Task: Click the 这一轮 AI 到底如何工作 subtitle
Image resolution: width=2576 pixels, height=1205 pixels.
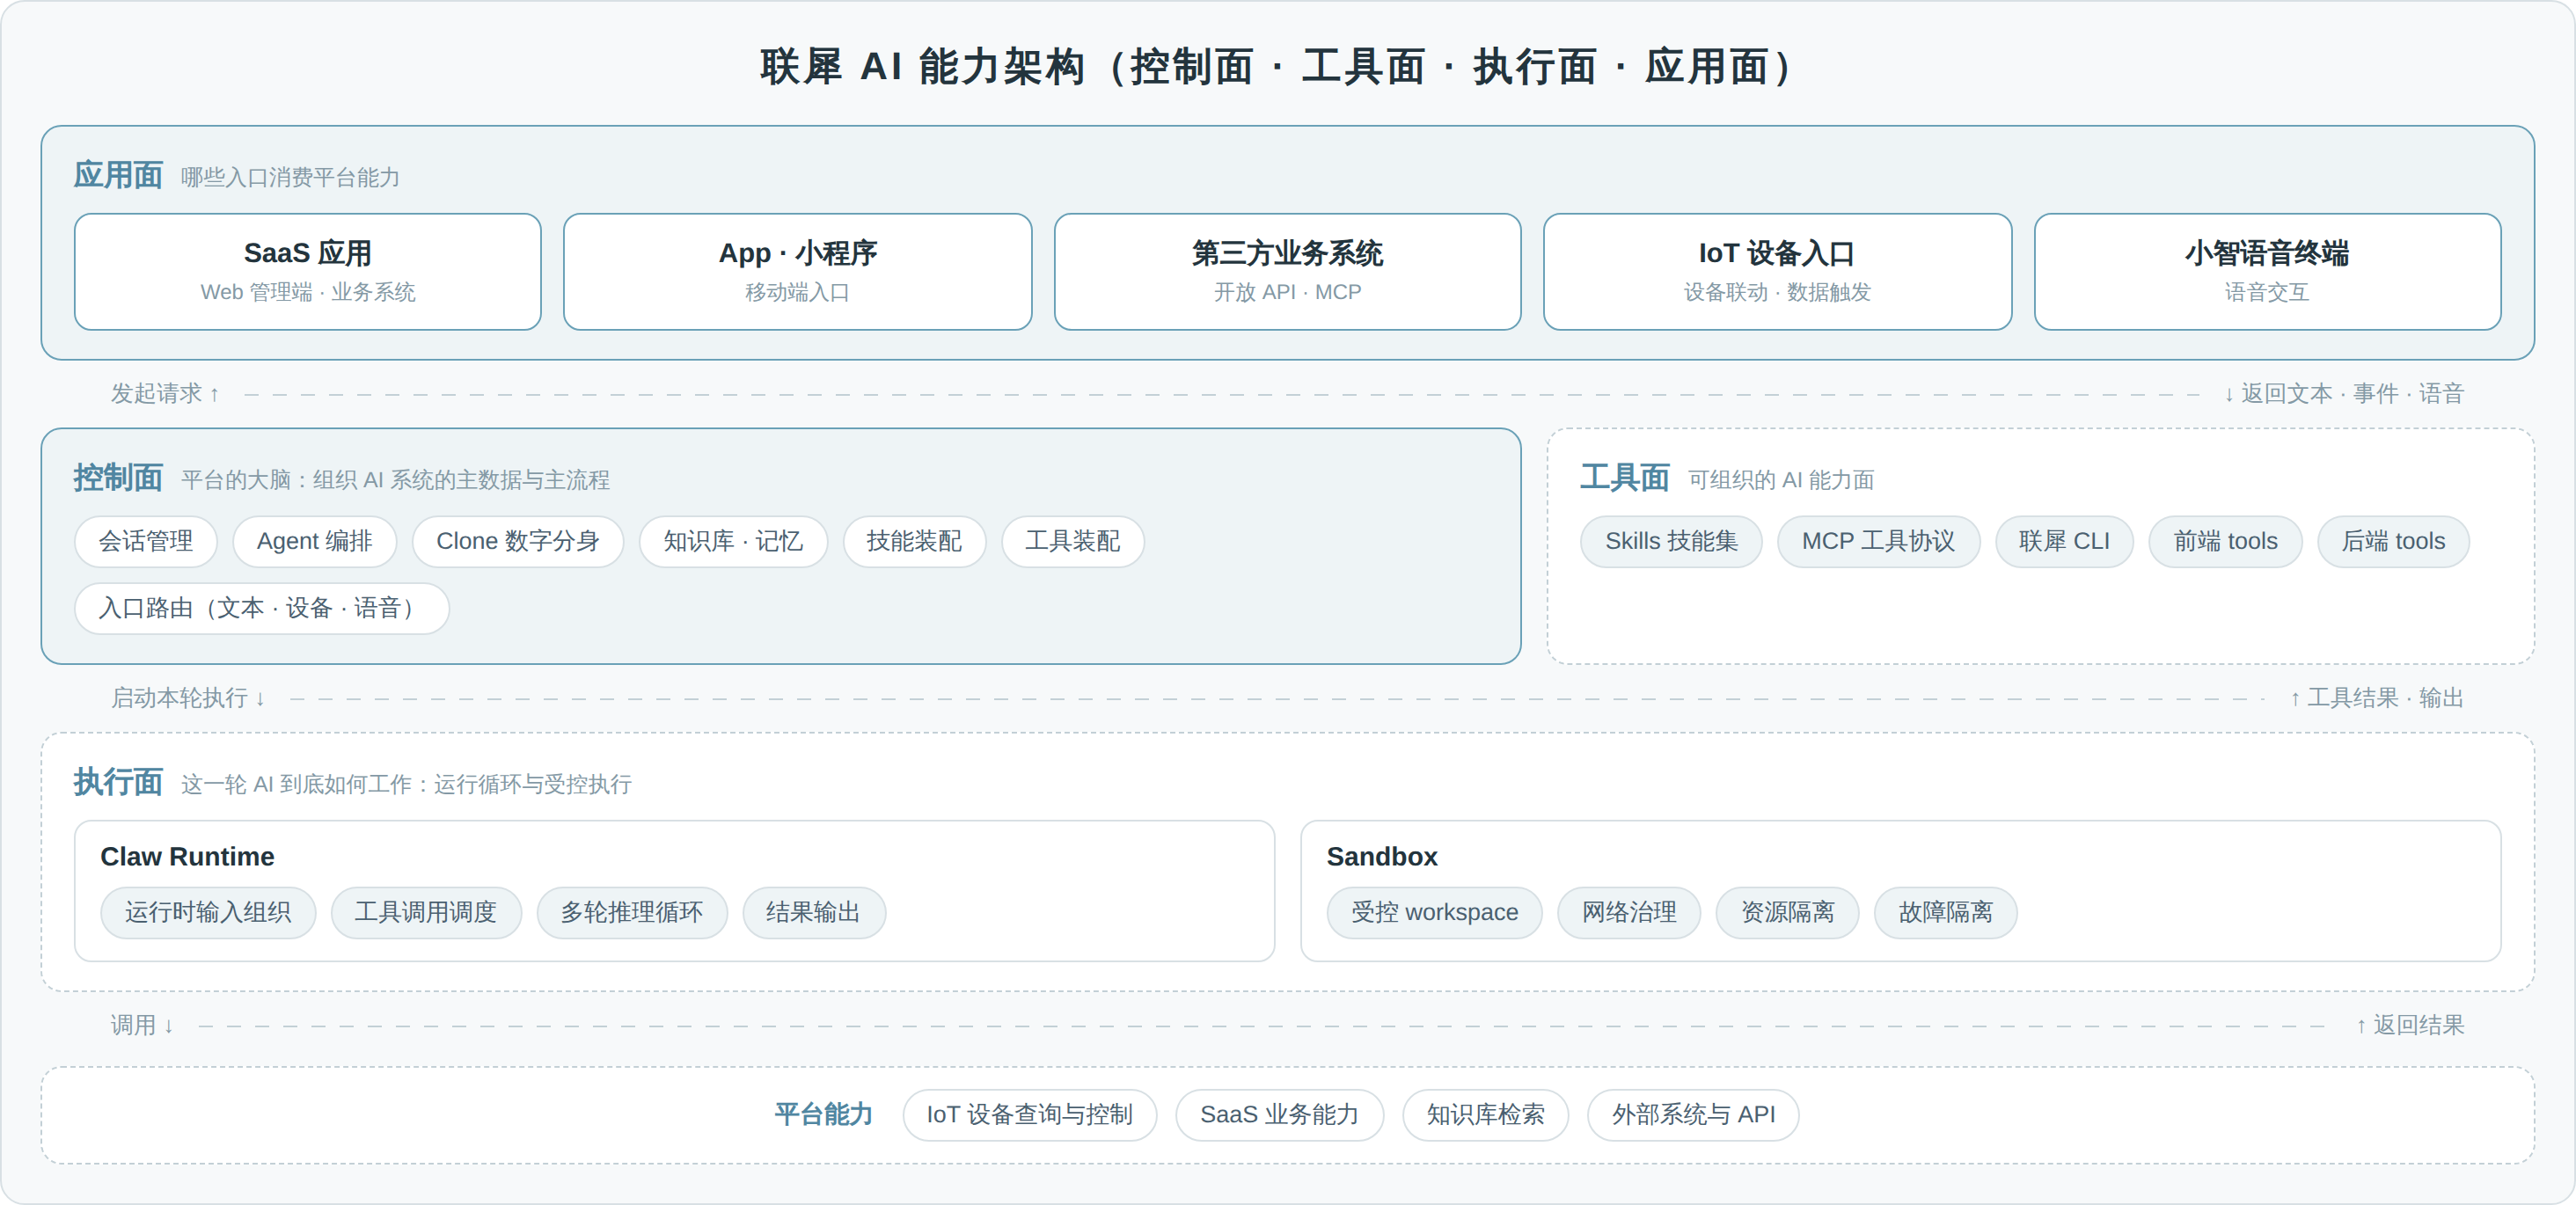Action: (406, 785)
